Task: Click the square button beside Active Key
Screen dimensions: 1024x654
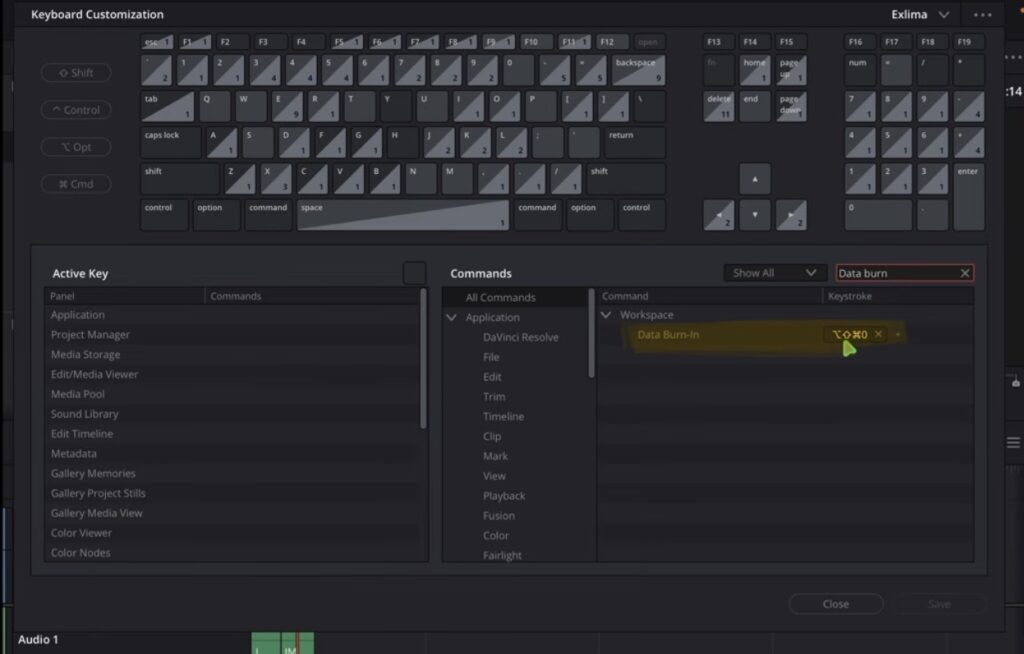Action: tap(415, 273)
